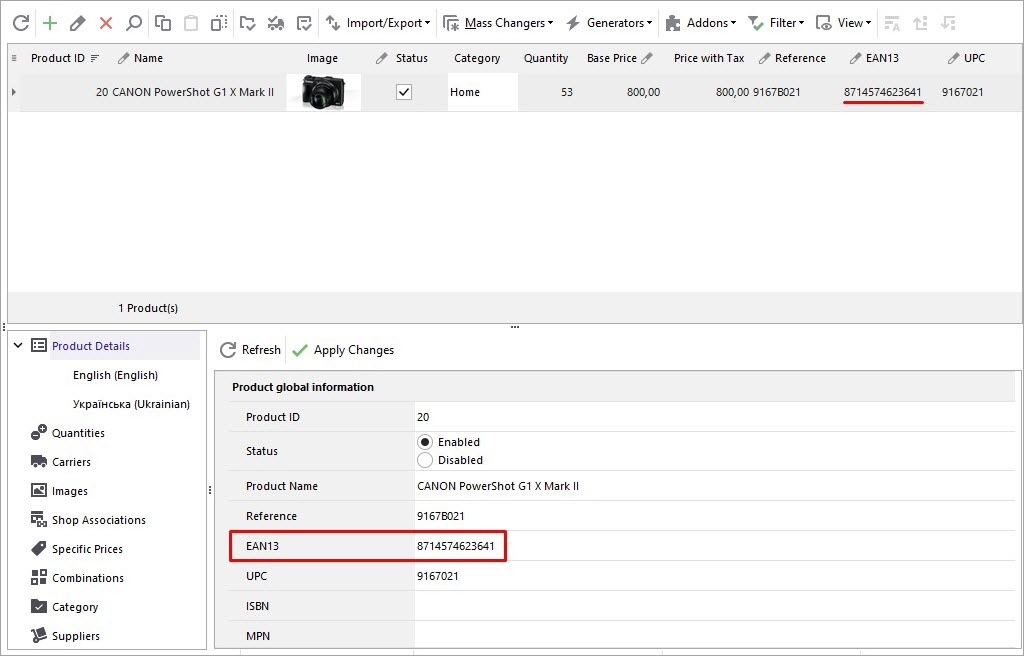Select the Enabled status radio button

(x=424, y=442)
